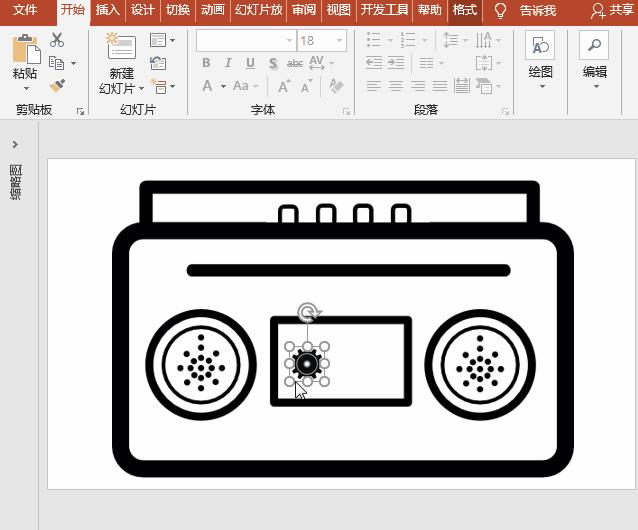Screen dimensions: 638x530
Task: Click the Editing (编辑) magnifier button
Action: pos(594,59)
